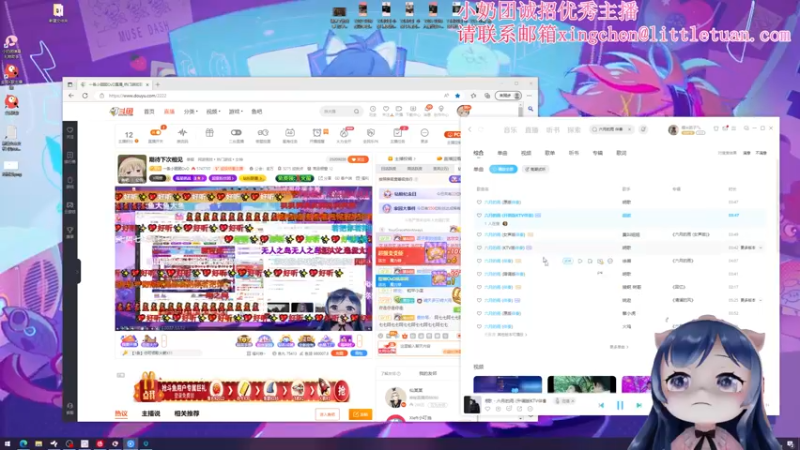
Task: Skip to the next track in music player
Action: pyautogui.click(x=638, y=405)
